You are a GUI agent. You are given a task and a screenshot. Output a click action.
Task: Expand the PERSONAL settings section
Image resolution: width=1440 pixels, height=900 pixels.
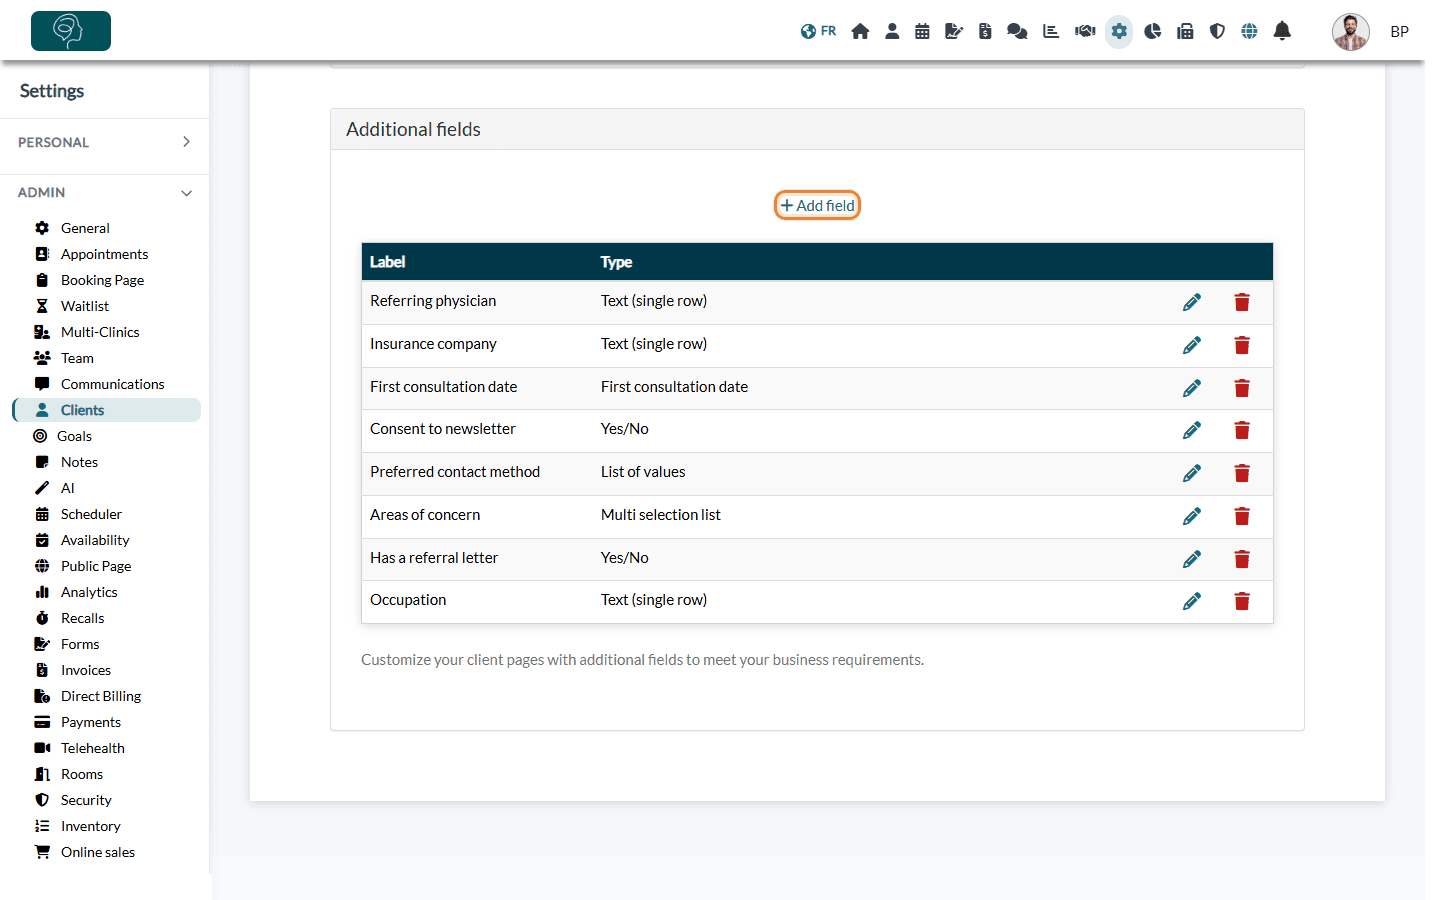point(105,142)
